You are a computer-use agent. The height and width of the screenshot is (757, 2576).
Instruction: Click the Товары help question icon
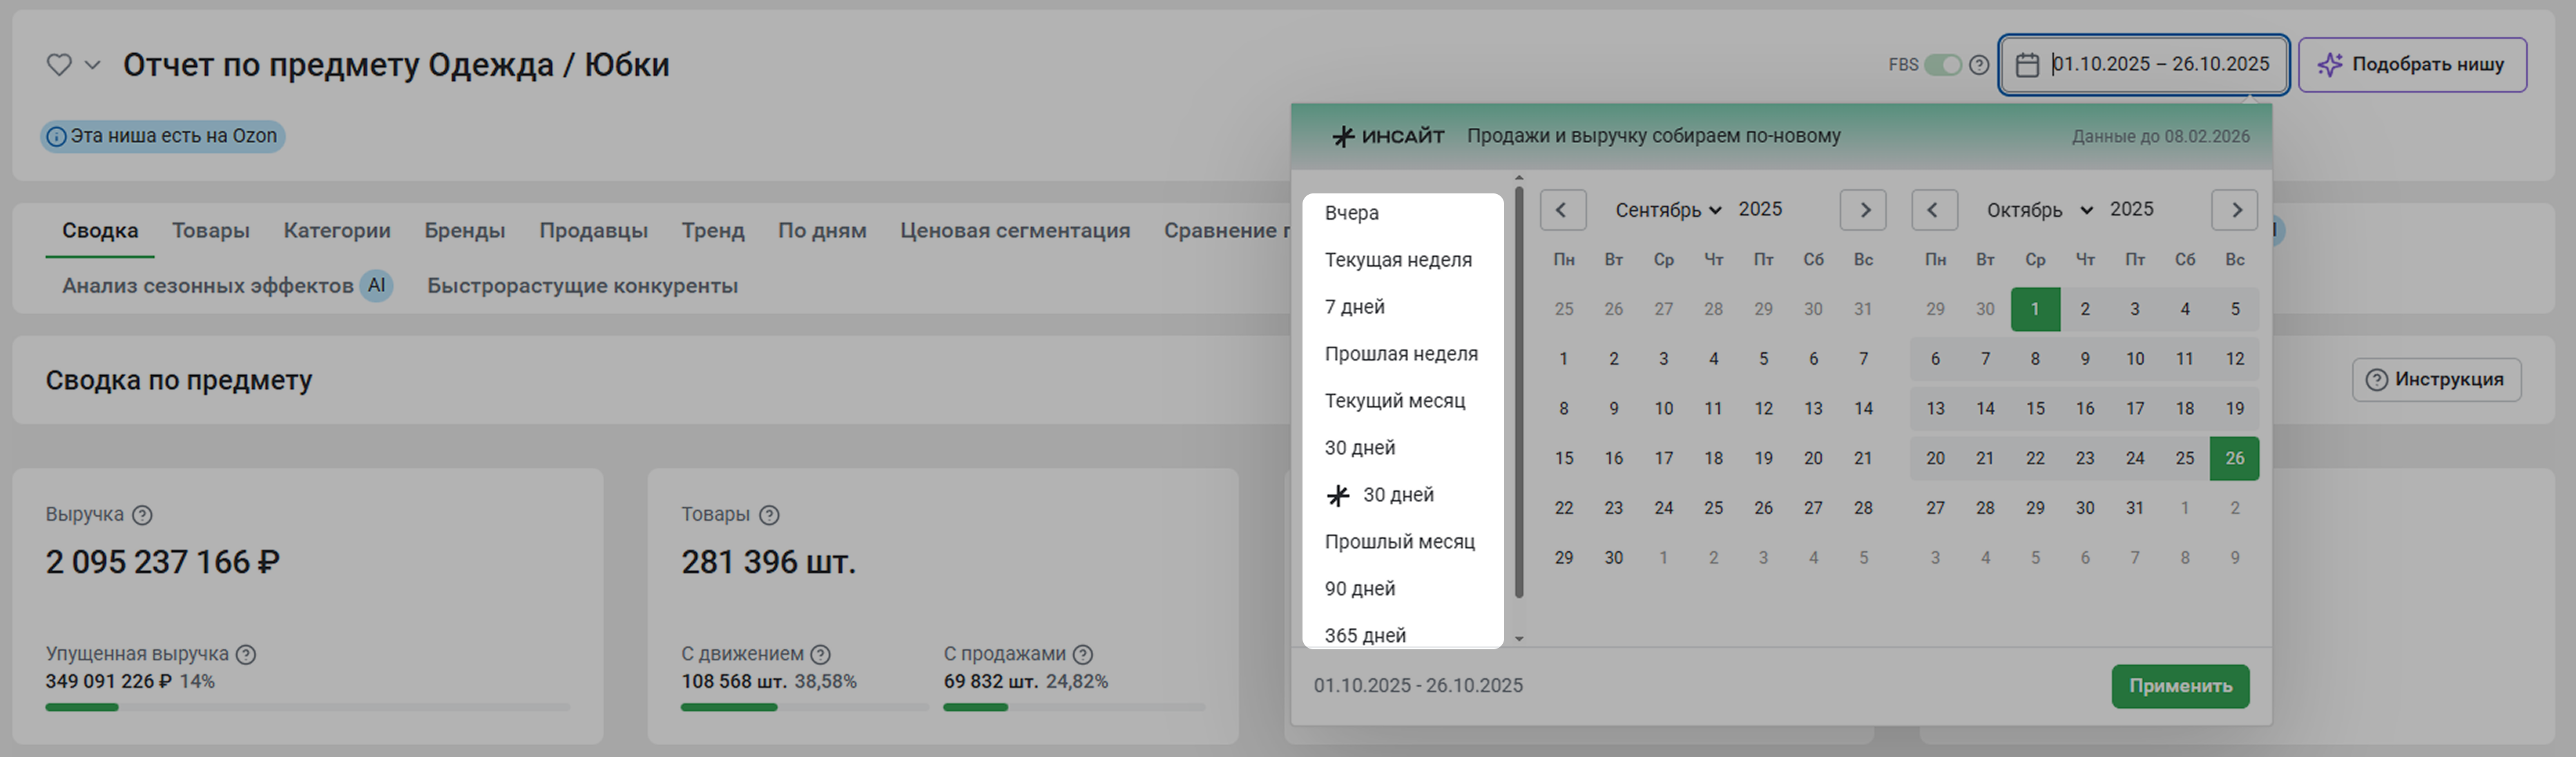click(768, 515)
